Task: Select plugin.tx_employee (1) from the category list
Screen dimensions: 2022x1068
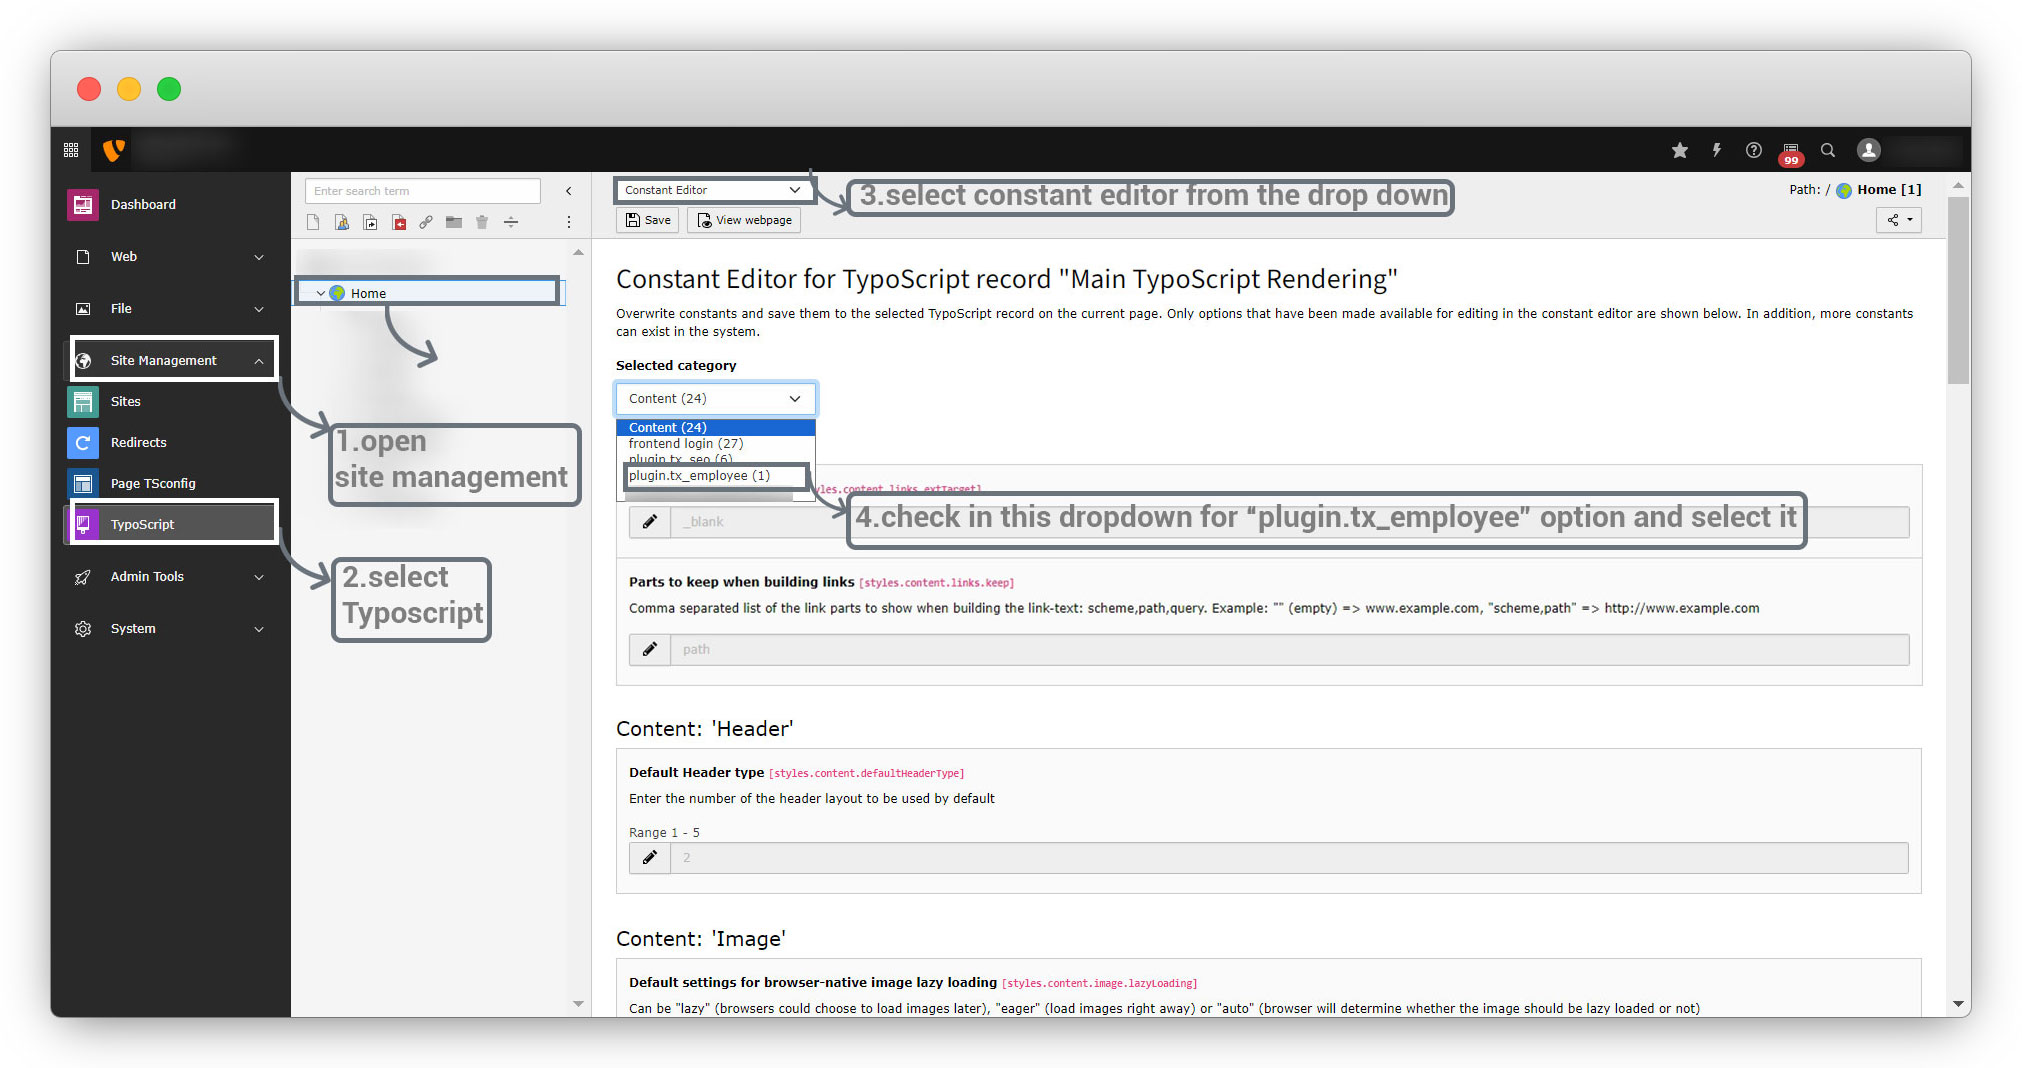Action: point(700,476)
